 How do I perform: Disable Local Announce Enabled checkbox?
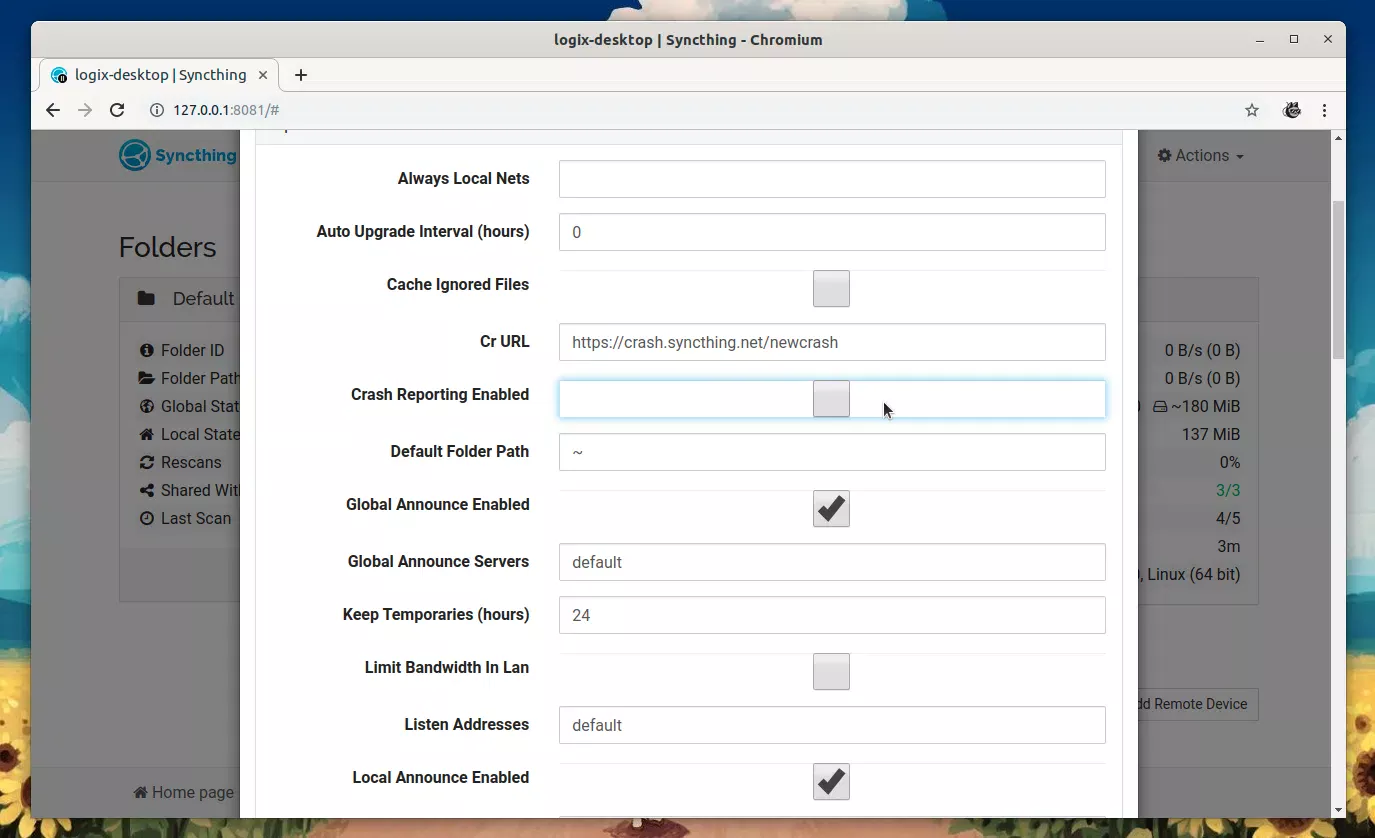(x=831, y=781)
